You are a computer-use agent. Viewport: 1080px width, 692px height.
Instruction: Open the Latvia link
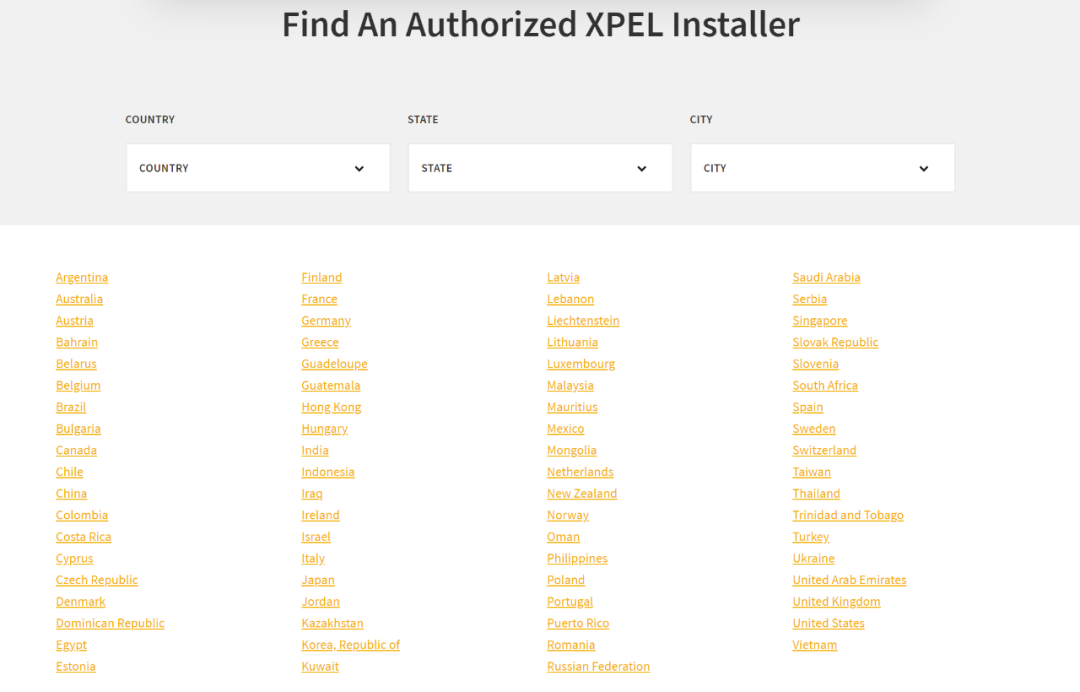tap(563, 277)
